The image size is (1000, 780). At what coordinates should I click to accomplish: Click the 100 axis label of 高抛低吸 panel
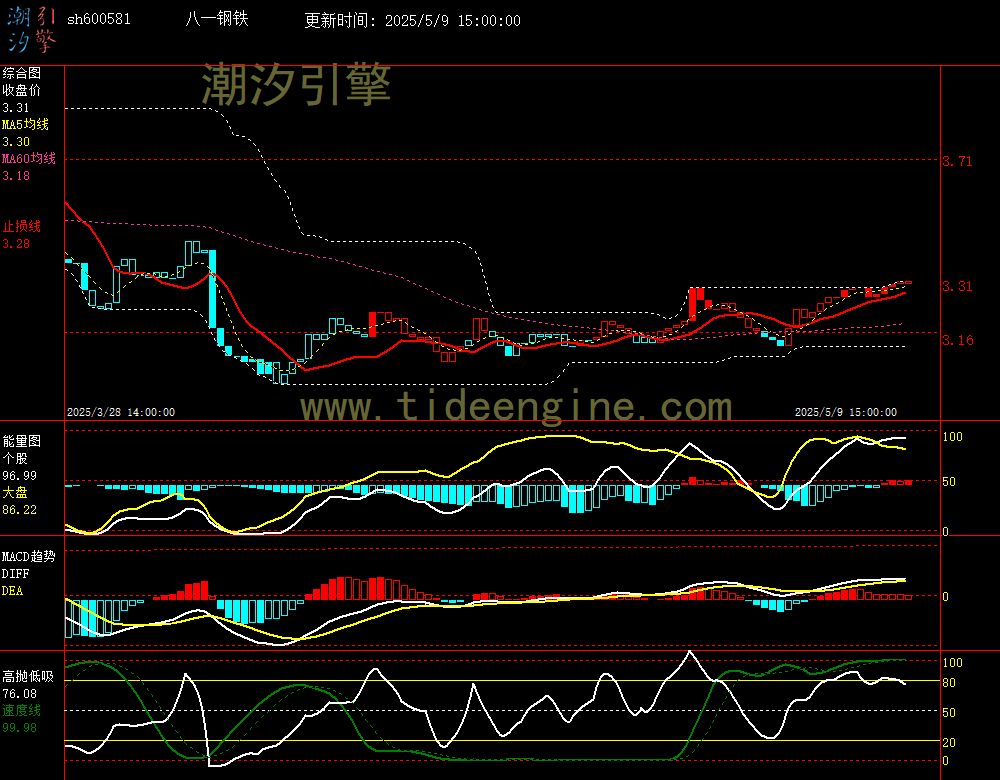click(x=952, y=663)
